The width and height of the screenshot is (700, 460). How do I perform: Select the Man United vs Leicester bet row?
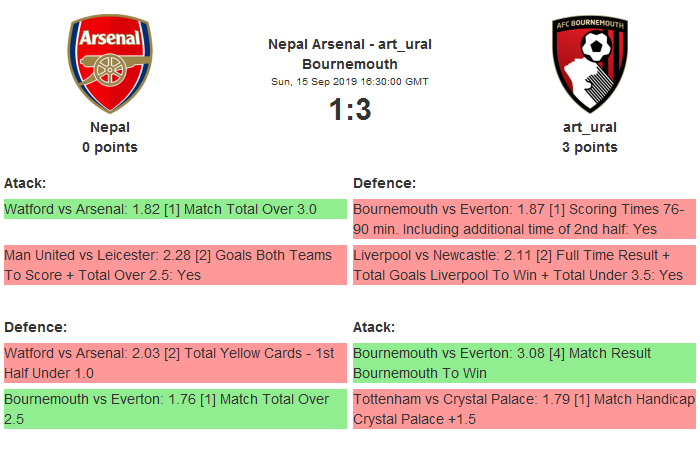click(x=175, y=265)
